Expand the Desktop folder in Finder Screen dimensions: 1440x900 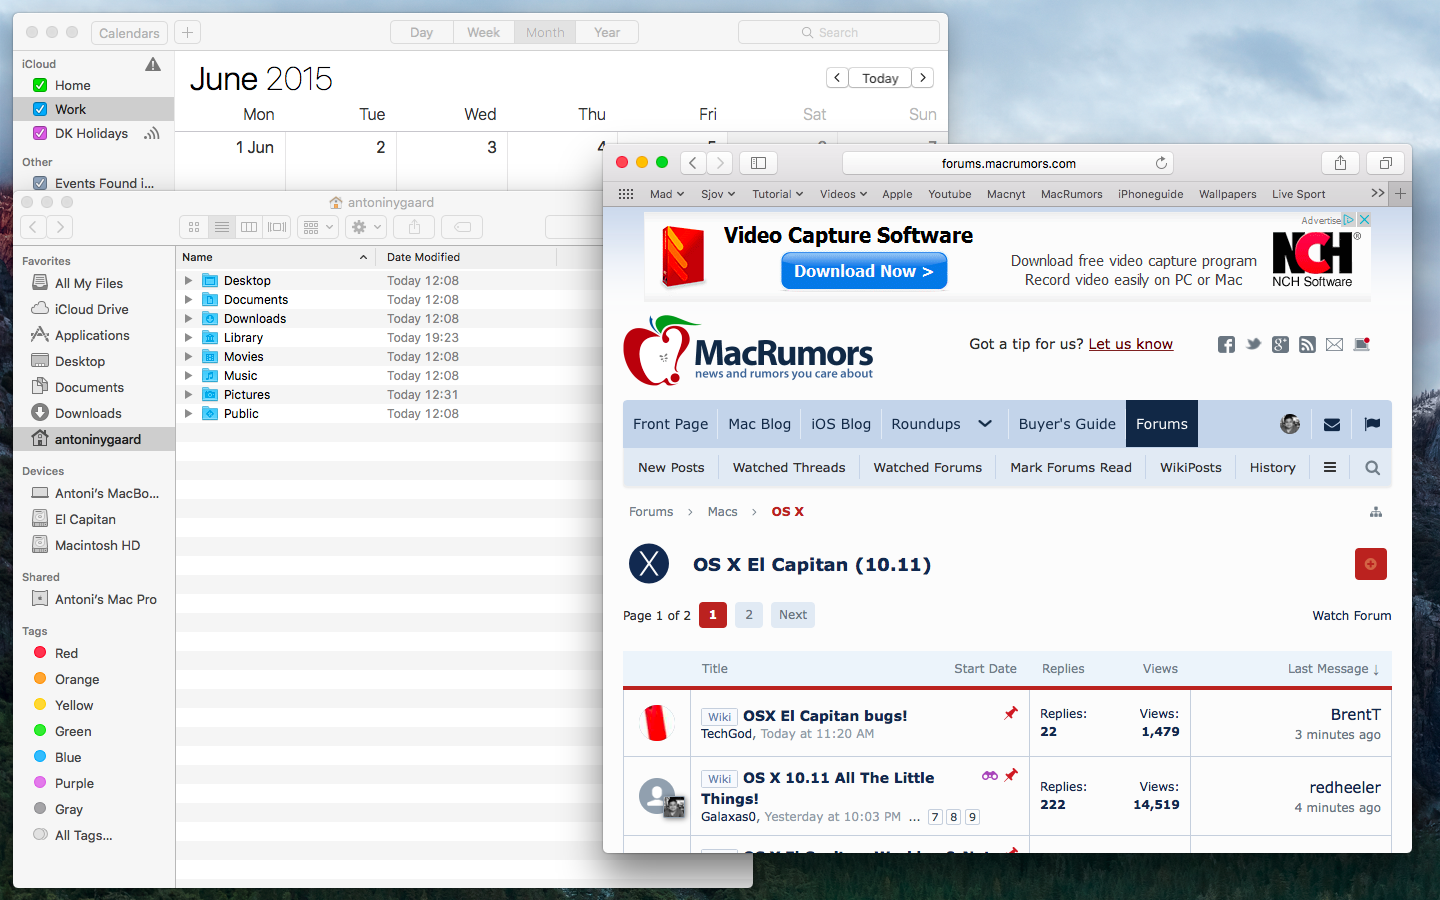click(x=188, y=281)
